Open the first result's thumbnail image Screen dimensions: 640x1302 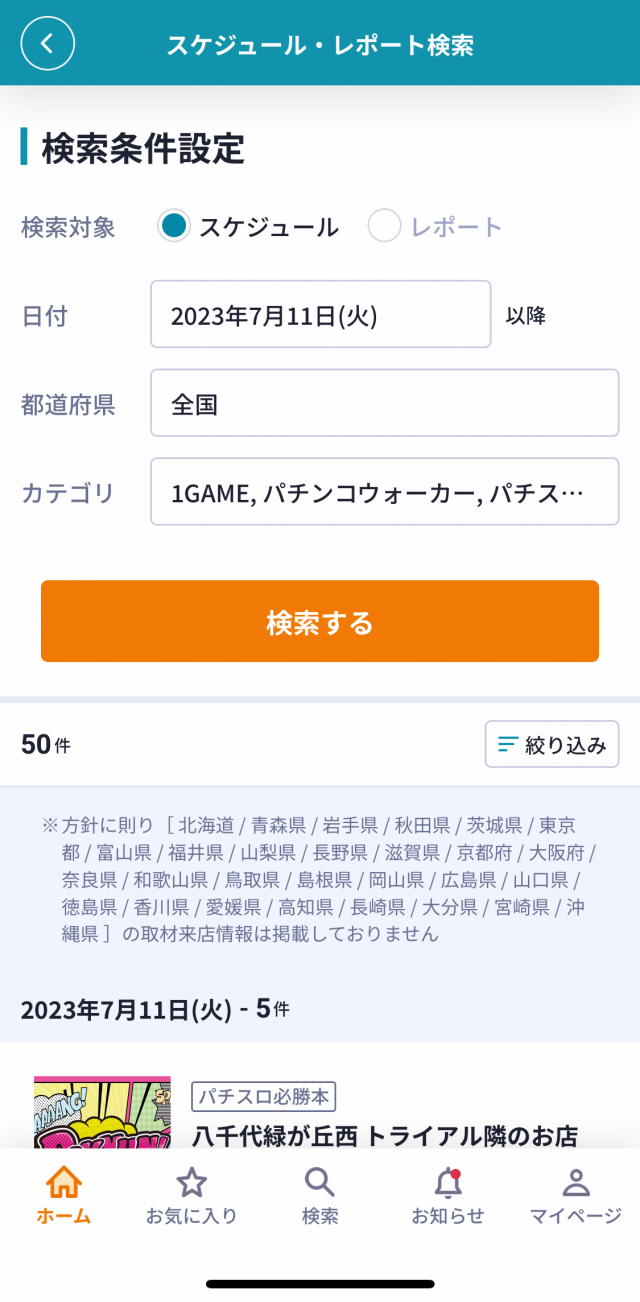[102, 1112]
